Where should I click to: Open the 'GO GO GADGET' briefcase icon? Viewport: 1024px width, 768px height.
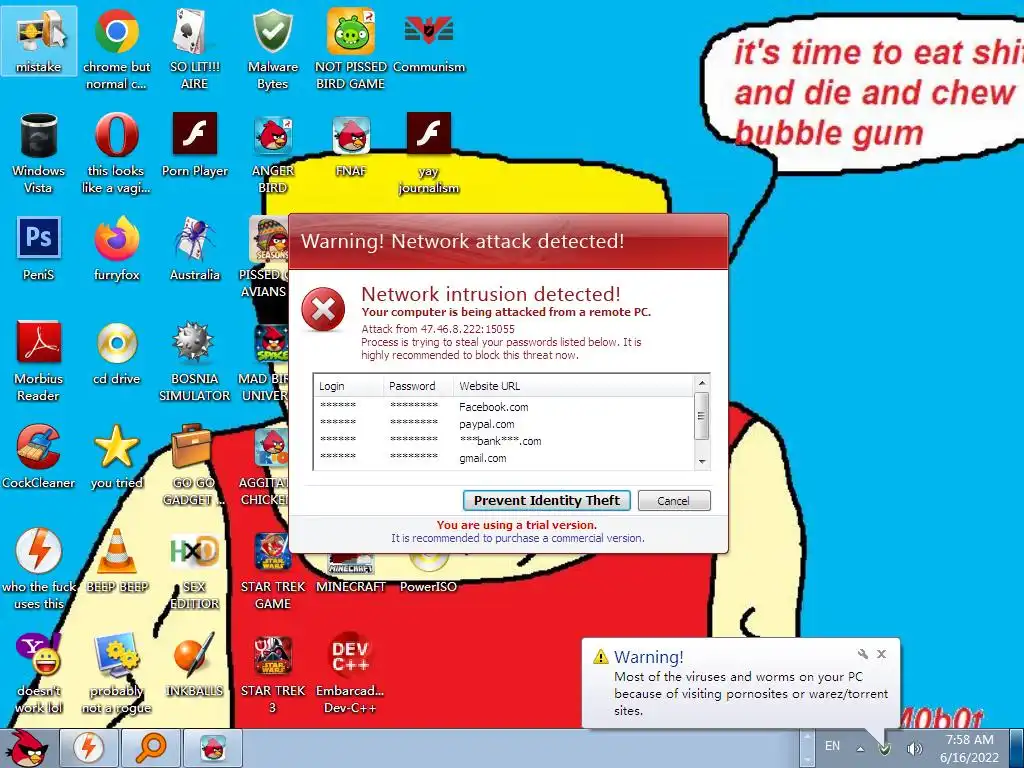tap(193, 465)
